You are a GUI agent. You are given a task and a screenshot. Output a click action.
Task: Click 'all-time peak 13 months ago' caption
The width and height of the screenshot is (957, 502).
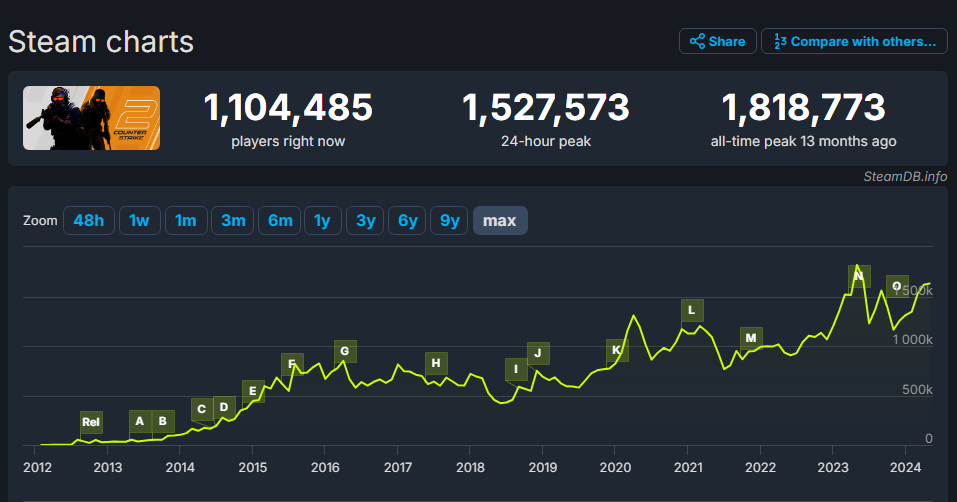[803, 142]
